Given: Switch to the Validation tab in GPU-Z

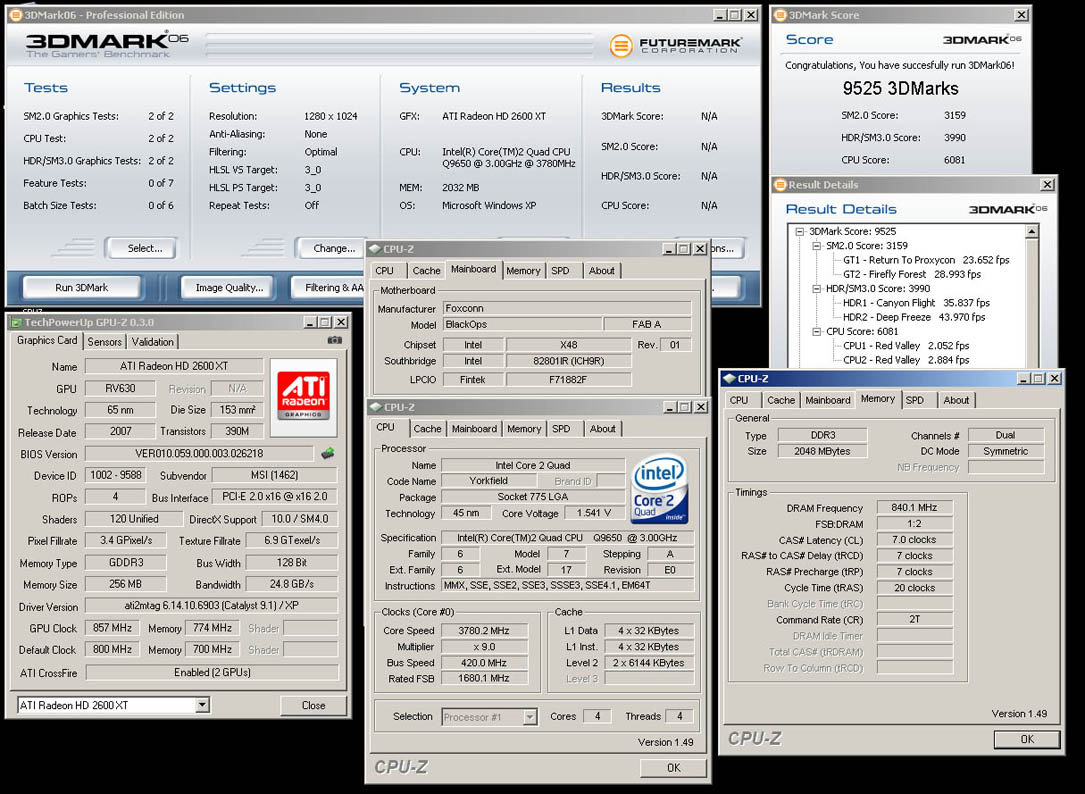Looking at the screenshot, I should (153, 342).
